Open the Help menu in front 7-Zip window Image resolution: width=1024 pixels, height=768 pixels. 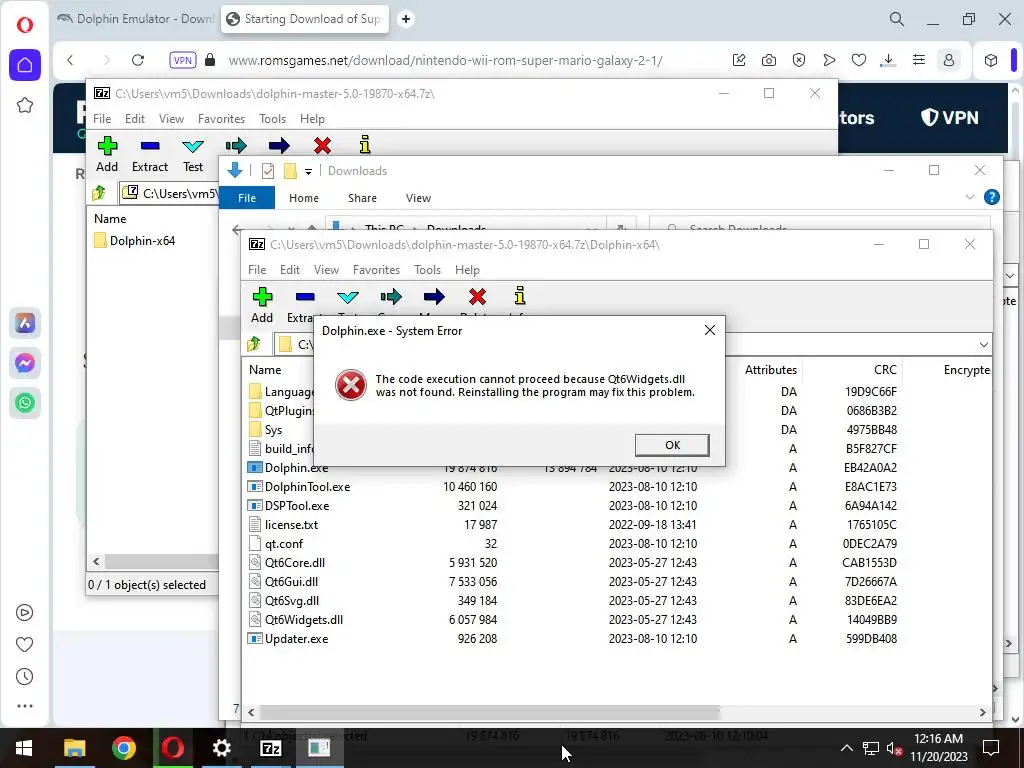467,270
